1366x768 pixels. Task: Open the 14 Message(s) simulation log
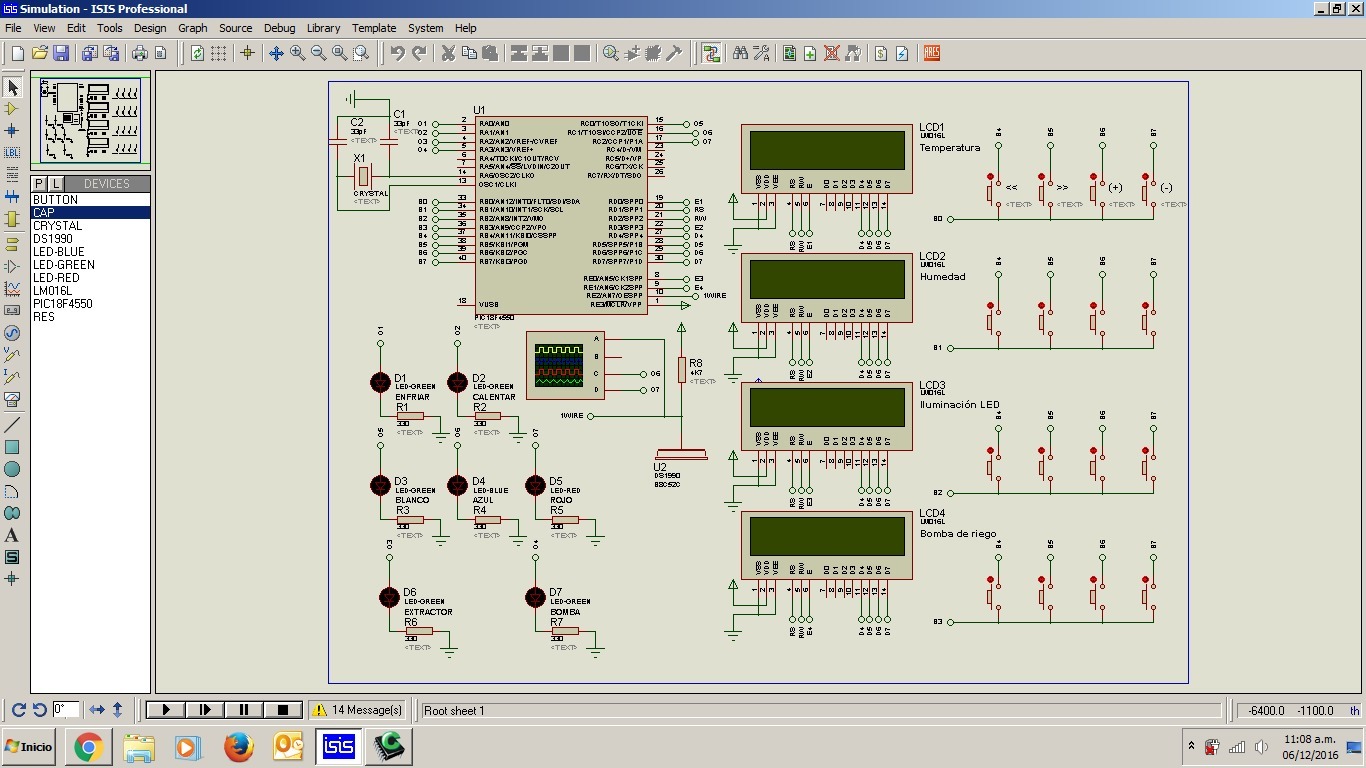tap(357, 710)
